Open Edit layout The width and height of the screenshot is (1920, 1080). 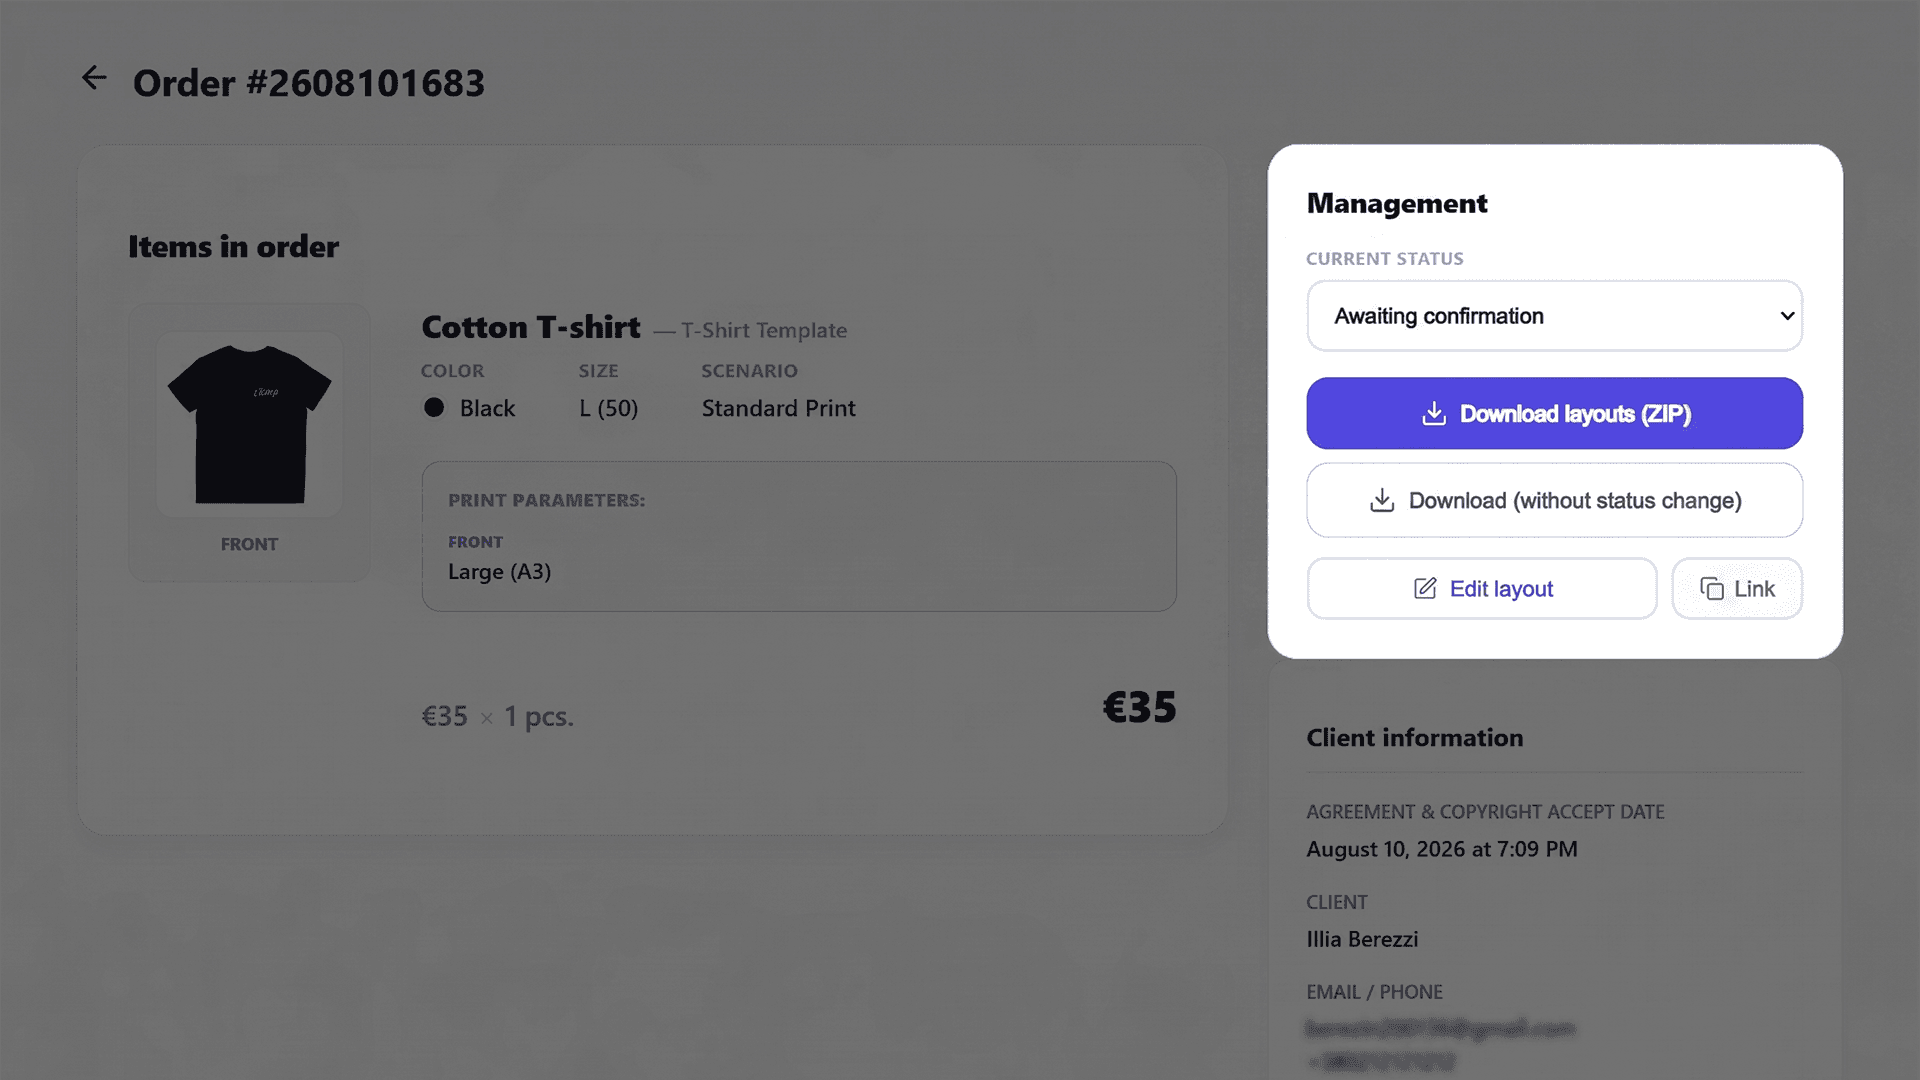tap(1481, 588)
